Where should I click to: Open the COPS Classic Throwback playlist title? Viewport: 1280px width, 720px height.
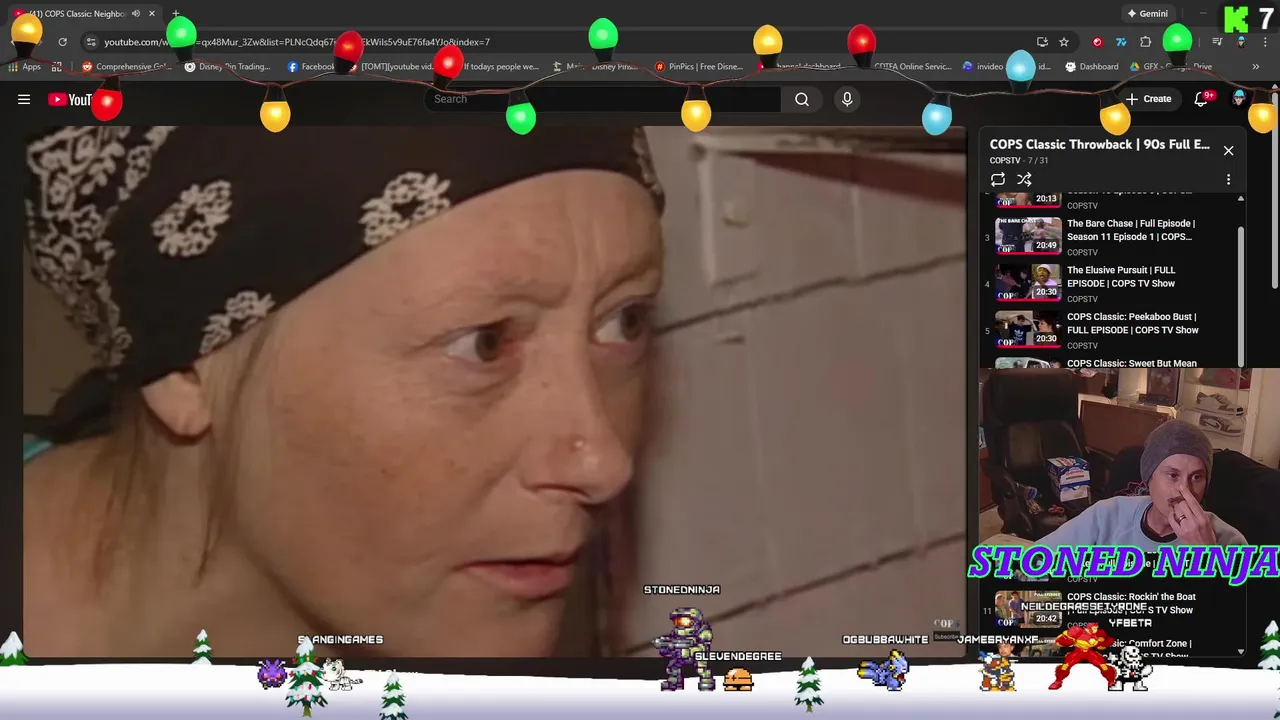1099,144
